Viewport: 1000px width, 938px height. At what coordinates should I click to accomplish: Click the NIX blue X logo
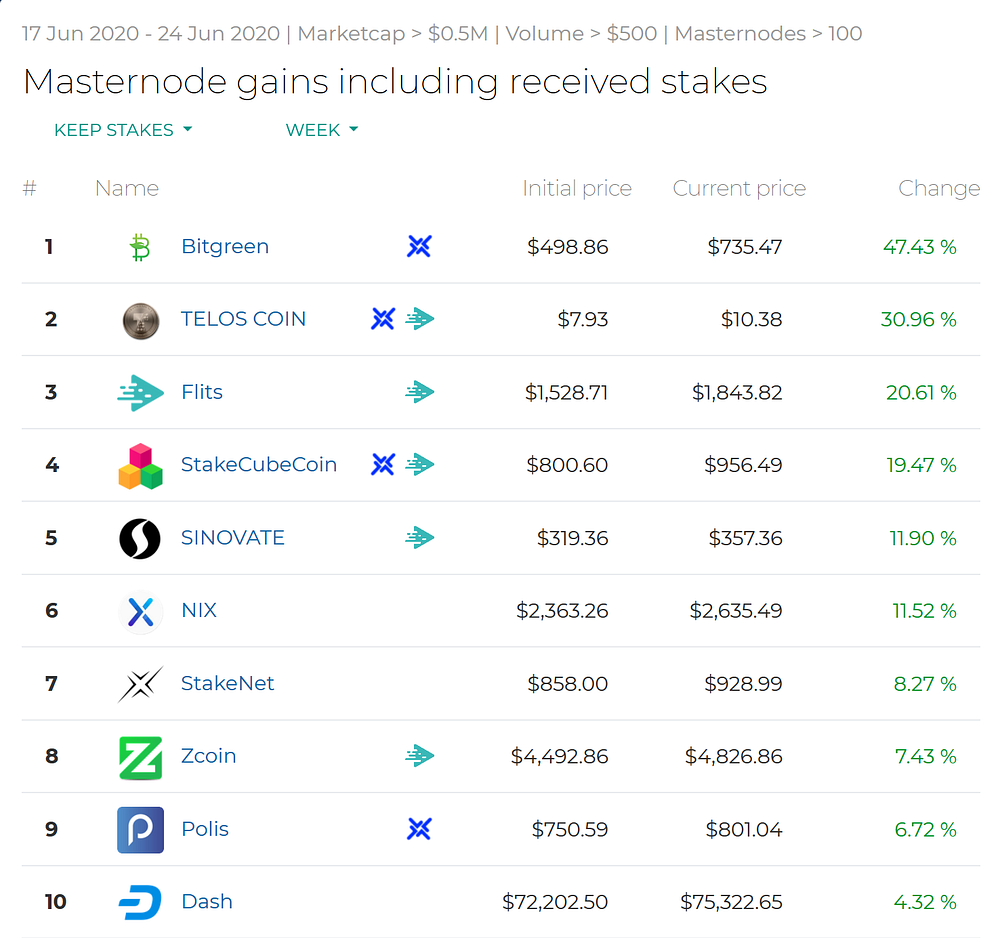[140, 611]
